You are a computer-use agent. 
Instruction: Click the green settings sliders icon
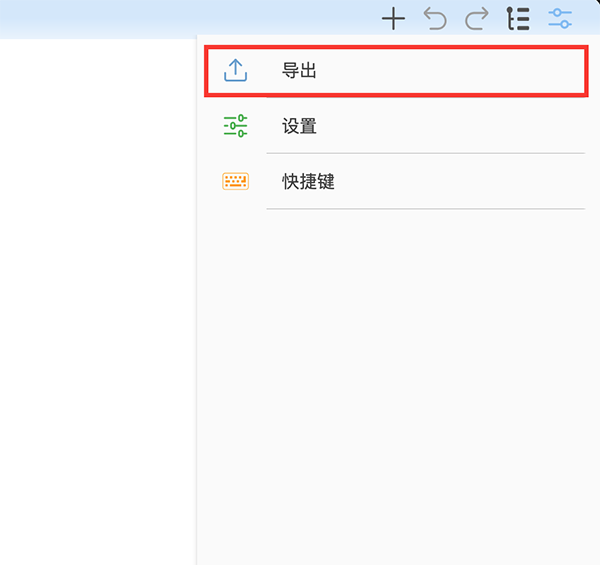coord(235,126)
